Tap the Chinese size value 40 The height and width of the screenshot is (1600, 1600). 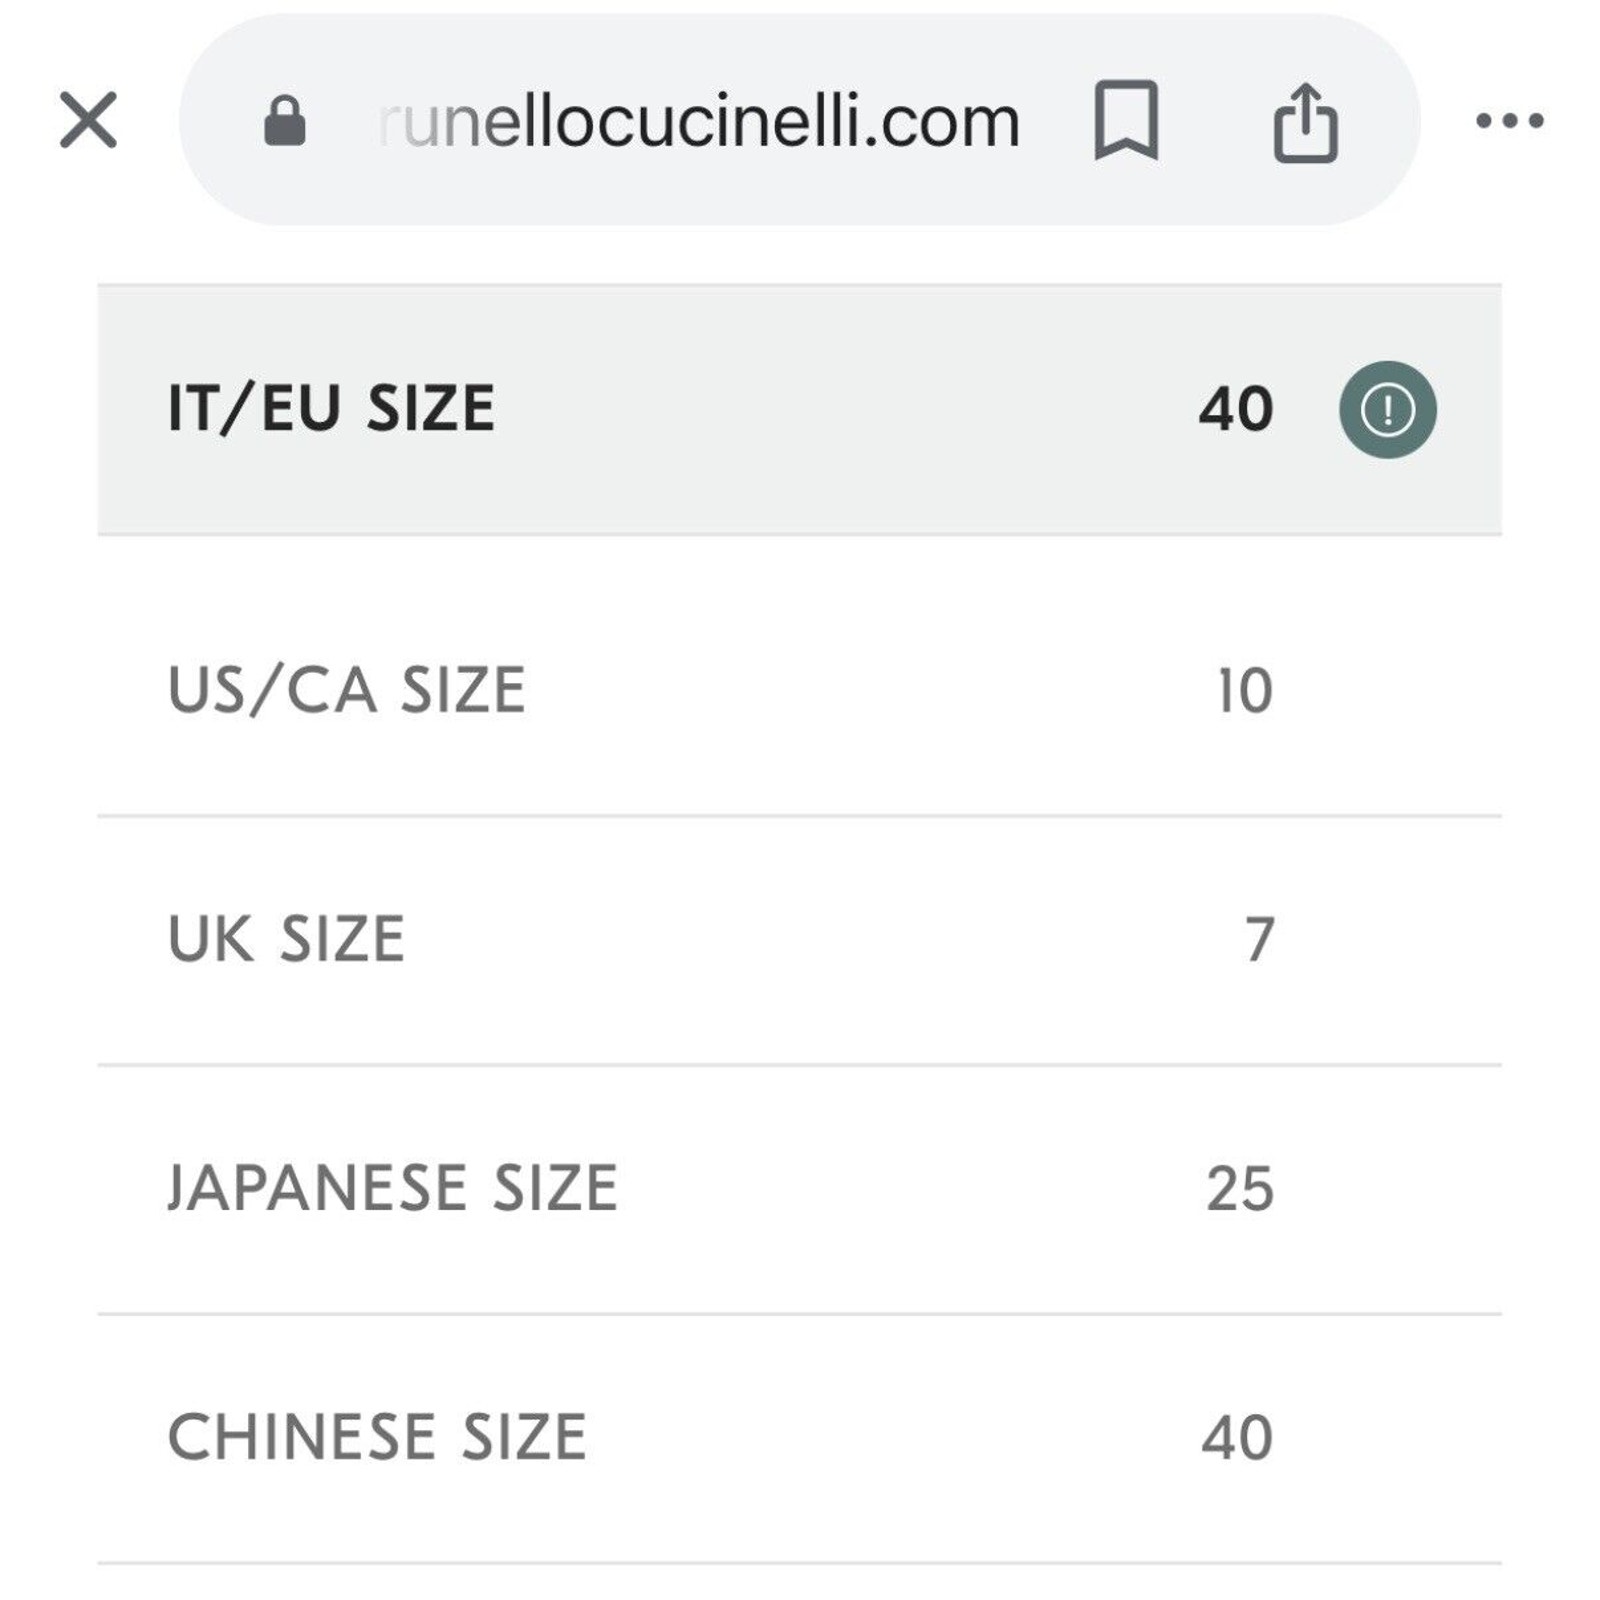pyautogui.click(x=1237, y=1438)
